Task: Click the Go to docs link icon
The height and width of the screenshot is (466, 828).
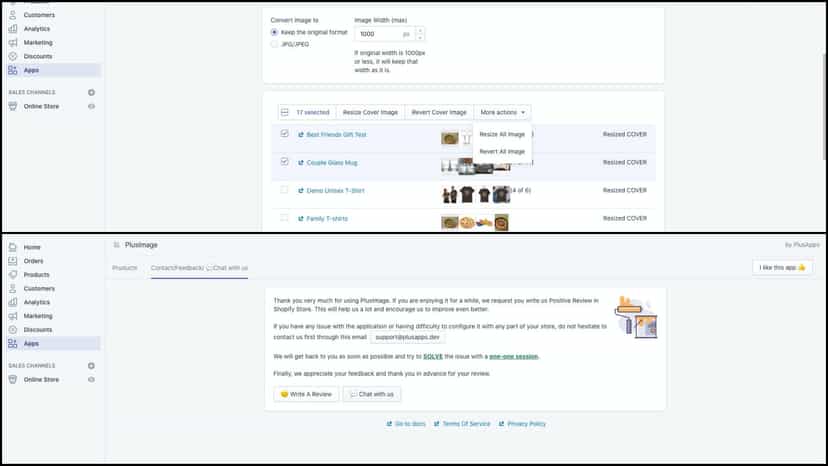Action: click(389, 424)
